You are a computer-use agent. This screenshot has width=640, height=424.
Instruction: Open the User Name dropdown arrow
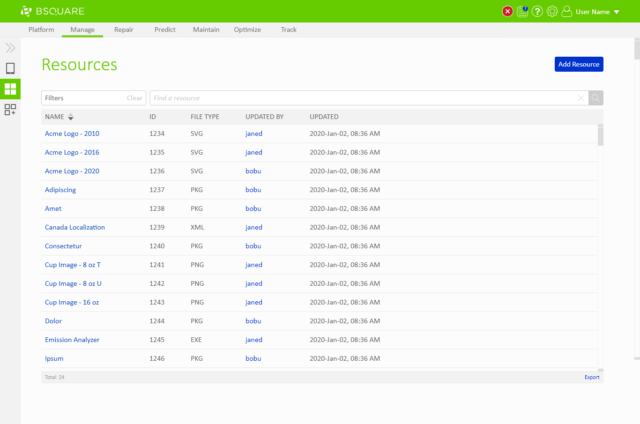[x=616, y=12]
